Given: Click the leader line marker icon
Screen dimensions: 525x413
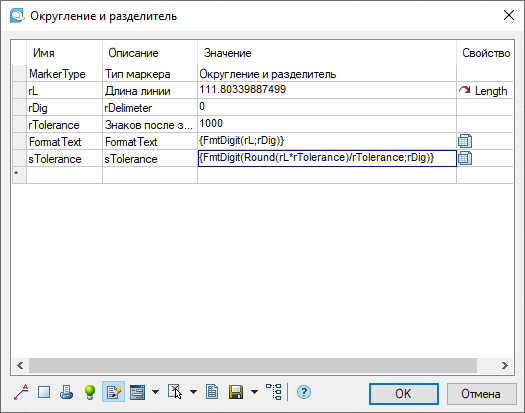Looking at the screenshot, I should 21,392.
